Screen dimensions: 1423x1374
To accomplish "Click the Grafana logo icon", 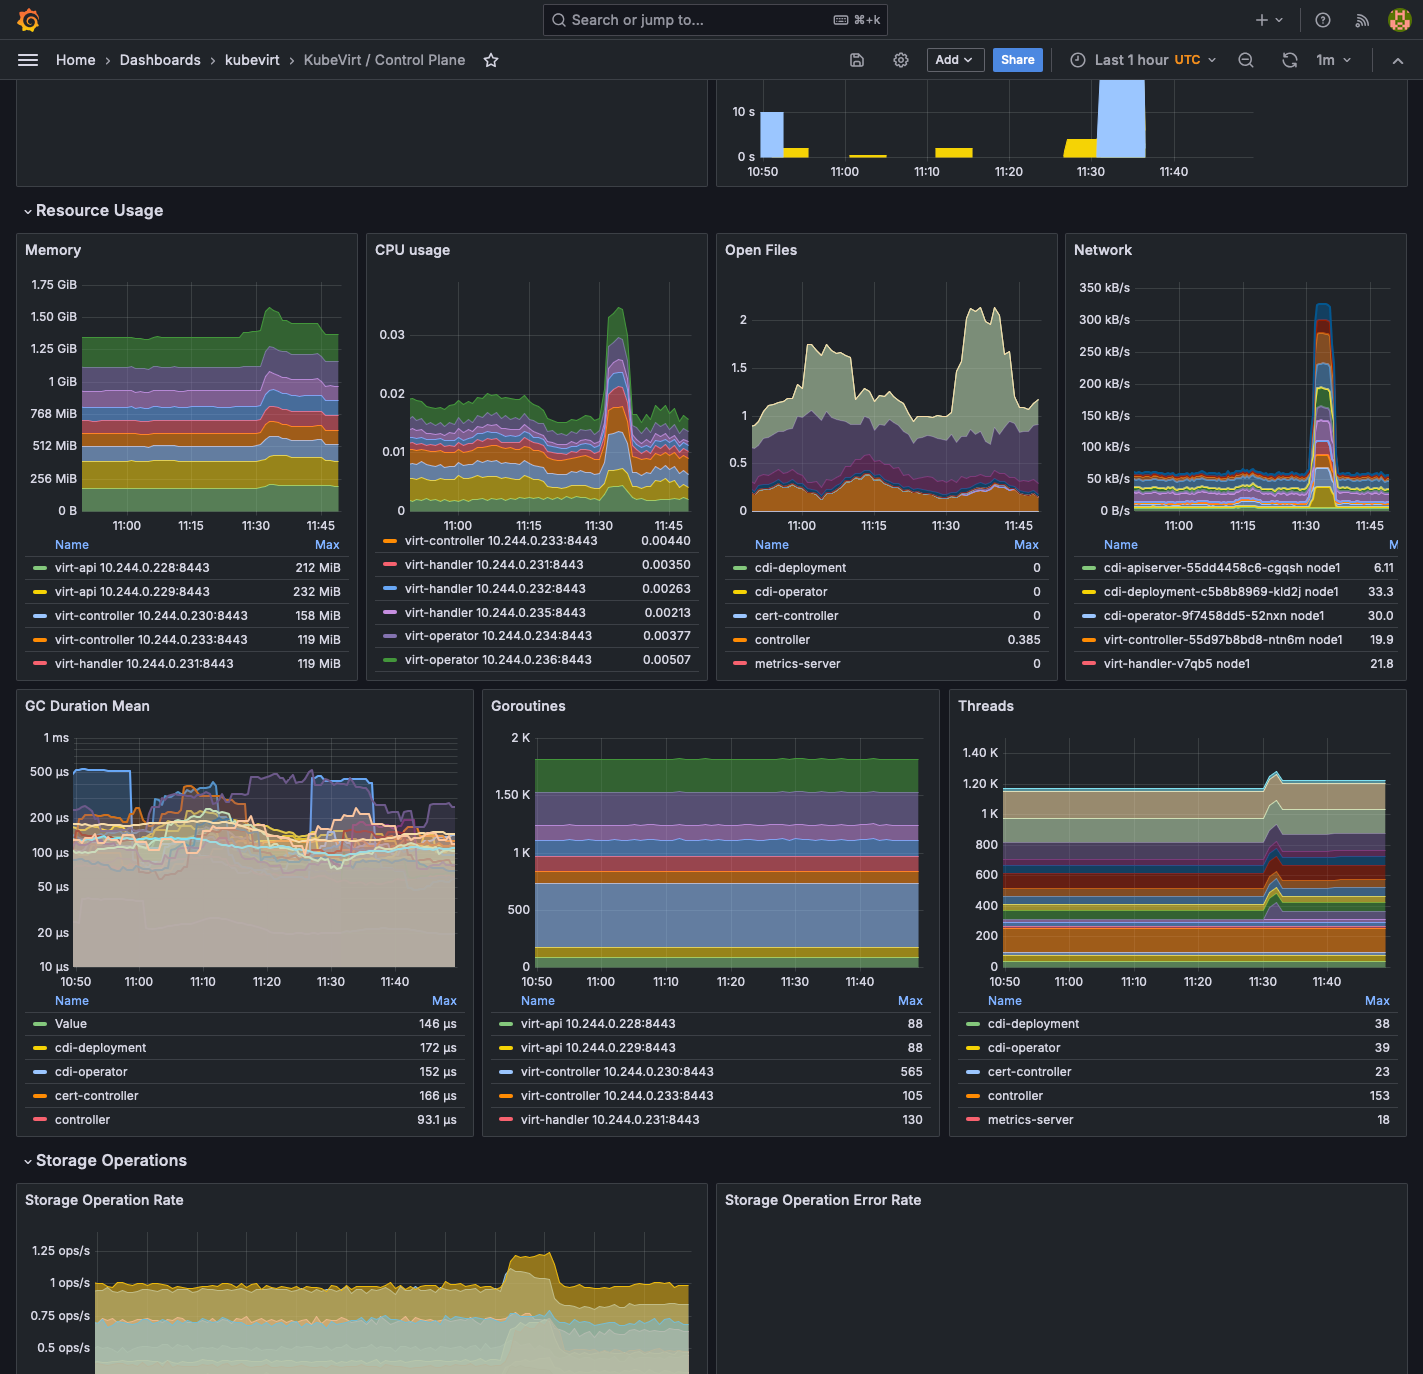I will click(x=28, y=20).
